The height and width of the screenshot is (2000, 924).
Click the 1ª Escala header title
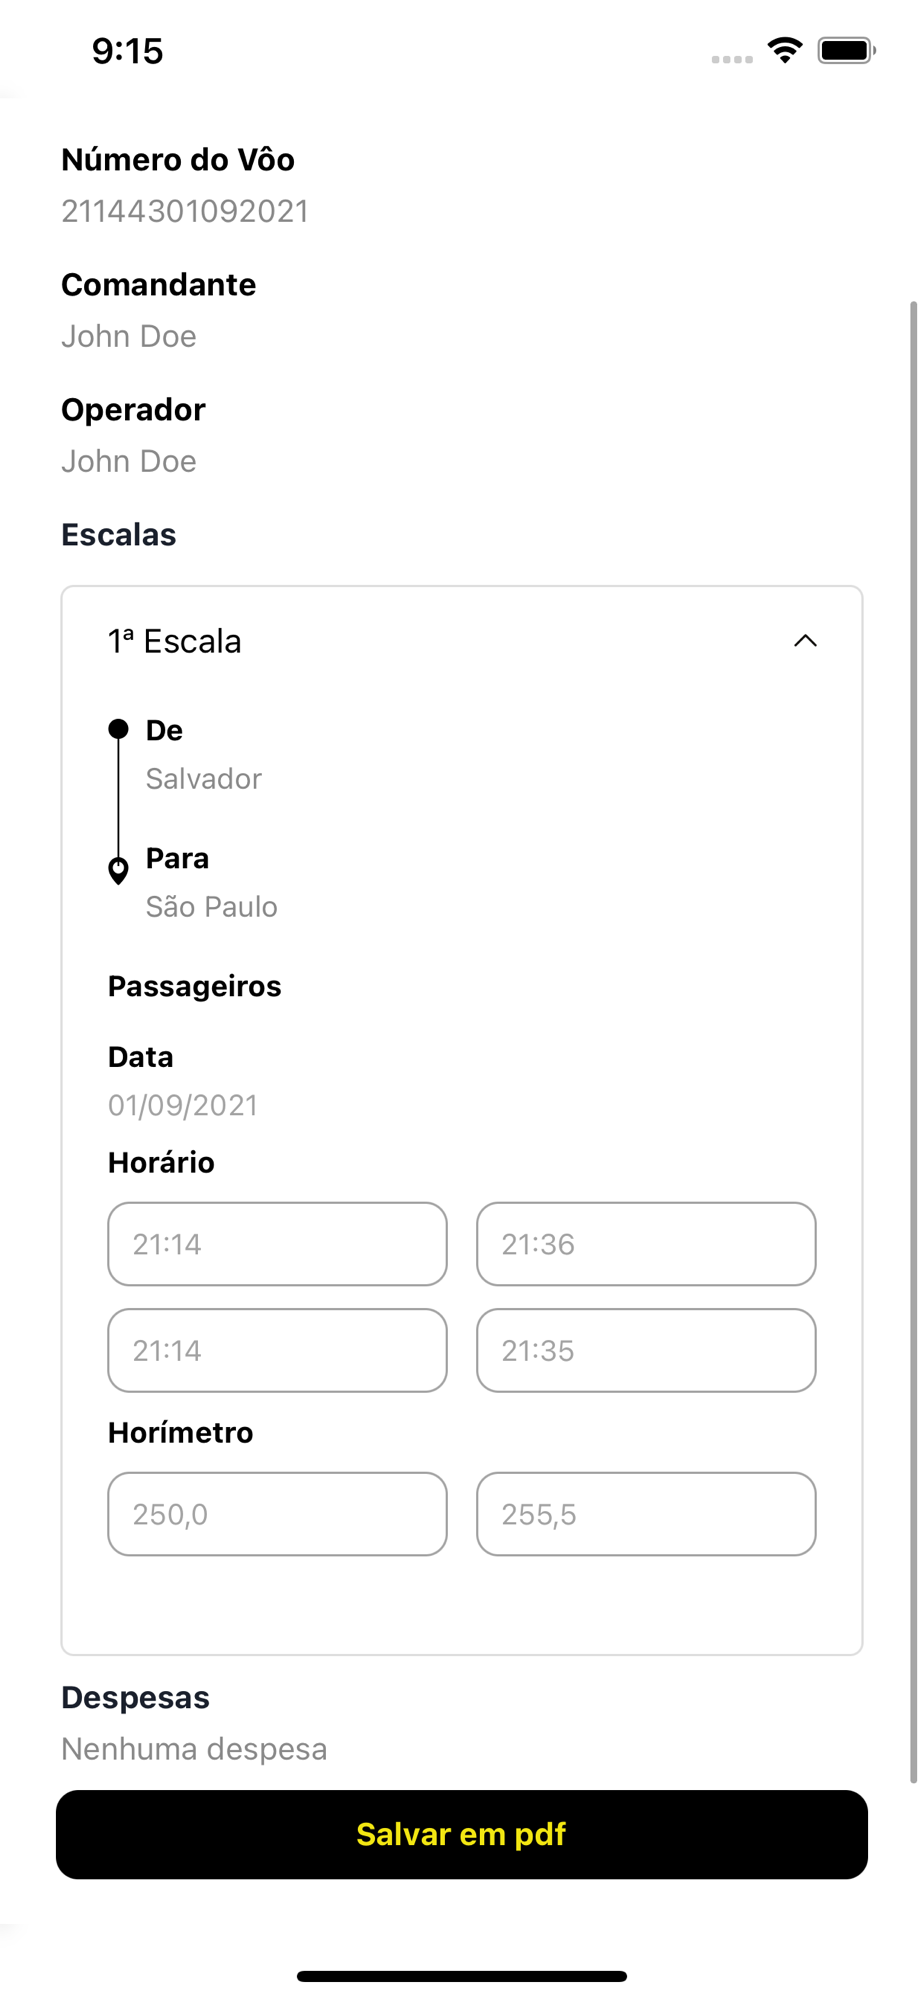click(x=175, y=641)
